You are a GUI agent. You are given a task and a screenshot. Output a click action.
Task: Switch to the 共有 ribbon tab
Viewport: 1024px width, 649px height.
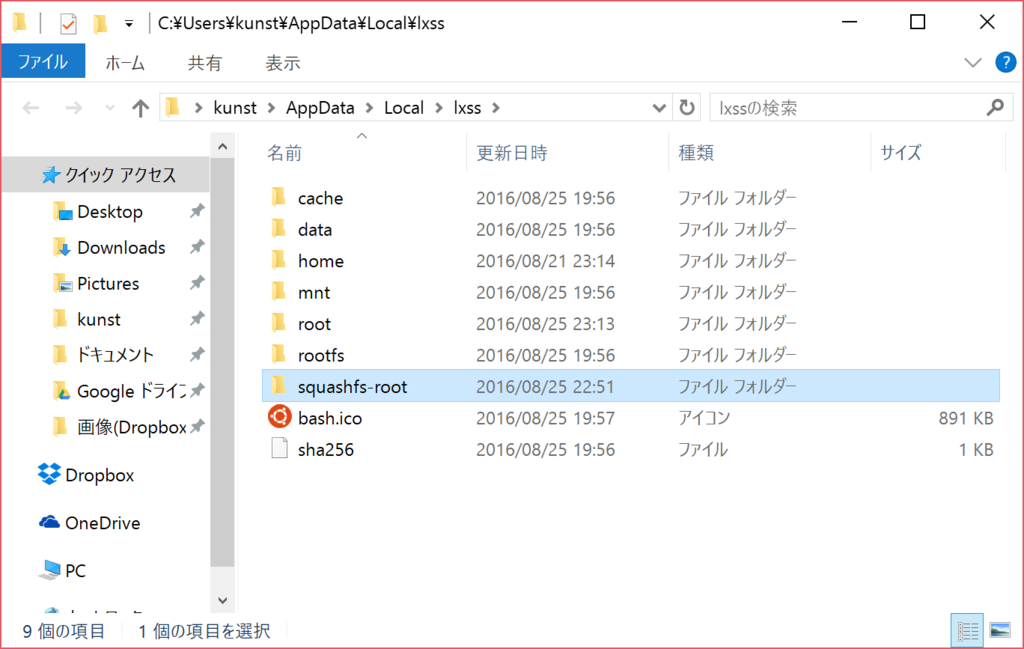pyautogui.click(x=205, y=63)
